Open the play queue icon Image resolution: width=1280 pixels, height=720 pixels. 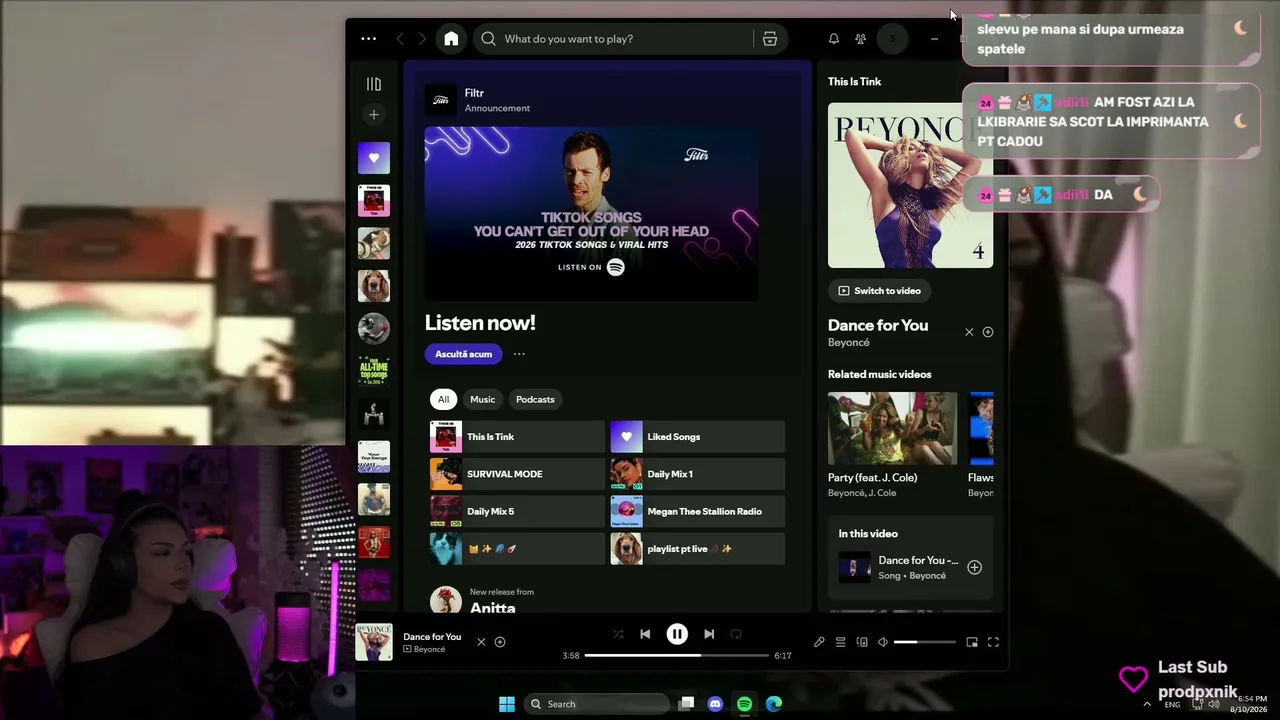841,642
